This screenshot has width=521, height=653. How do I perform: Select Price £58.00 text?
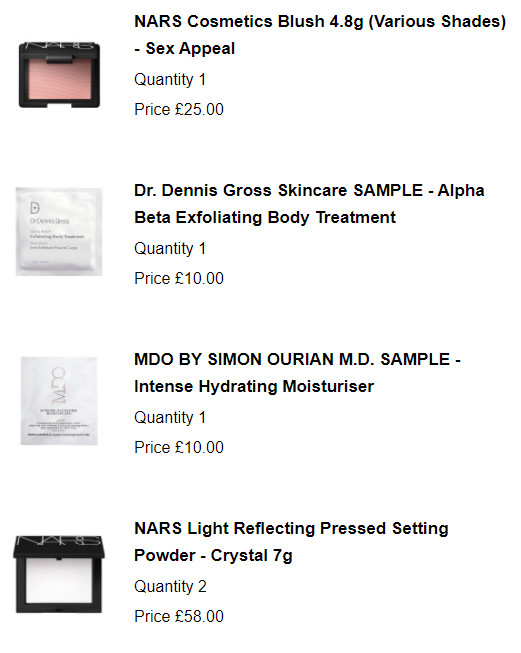(179, 617)
